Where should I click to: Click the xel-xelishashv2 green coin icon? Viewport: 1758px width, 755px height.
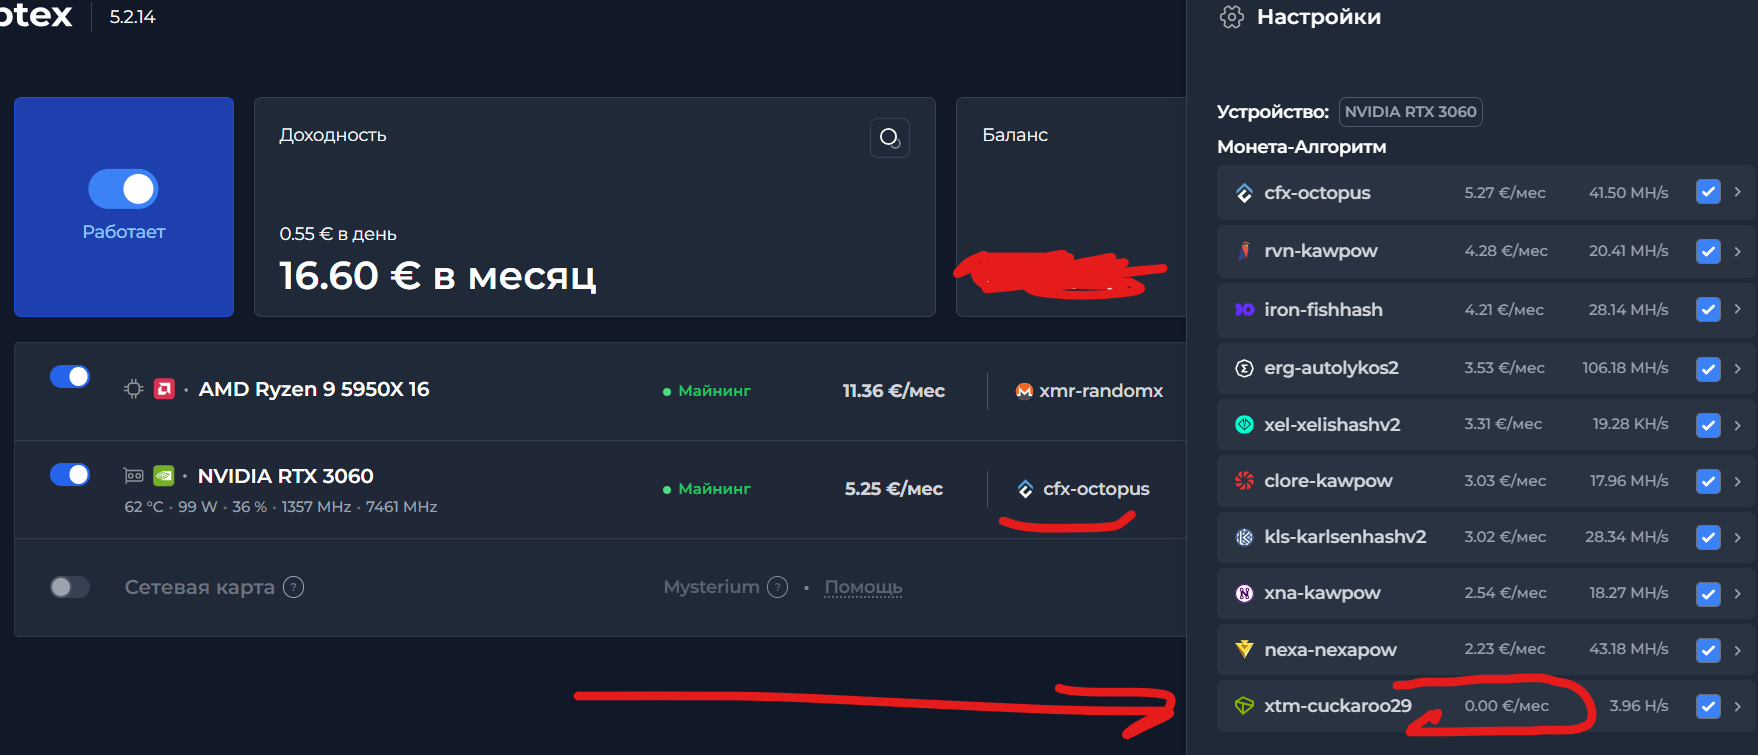1244,425
